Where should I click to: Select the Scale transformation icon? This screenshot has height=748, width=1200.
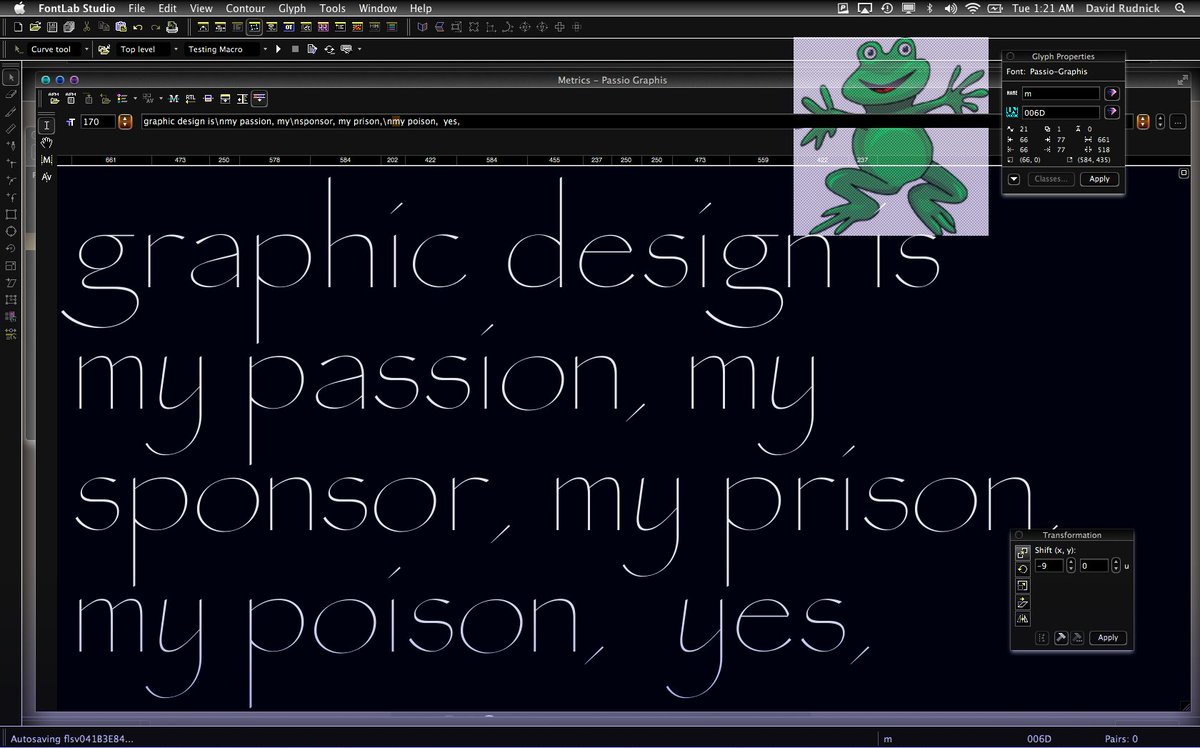1023,585
